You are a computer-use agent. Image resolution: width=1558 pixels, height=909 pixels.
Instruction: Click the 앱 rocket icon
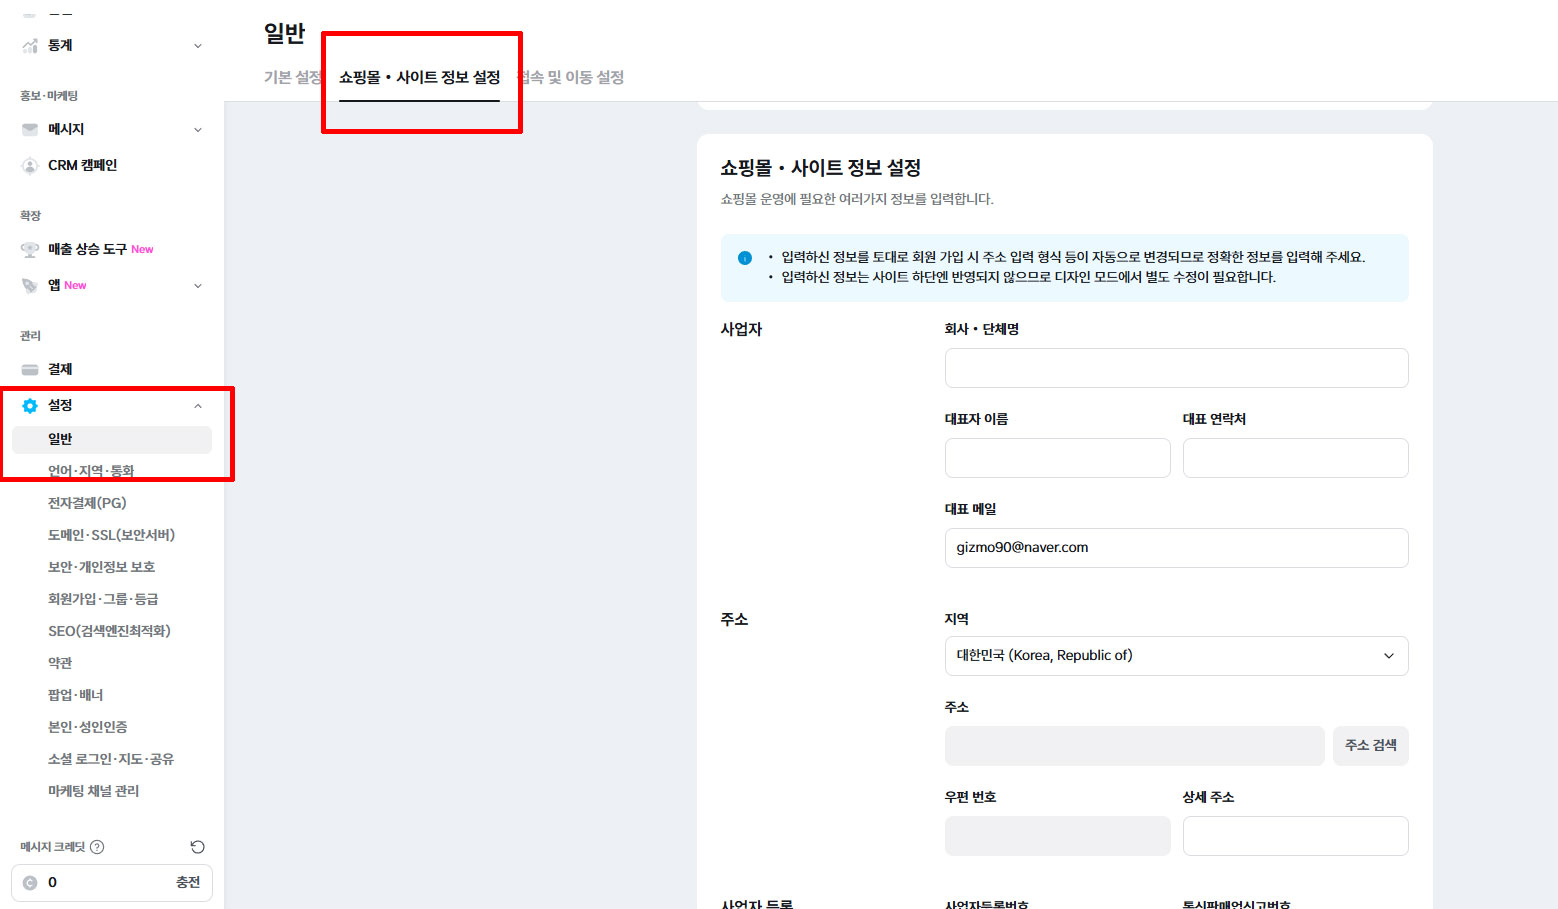coord(30,286)
